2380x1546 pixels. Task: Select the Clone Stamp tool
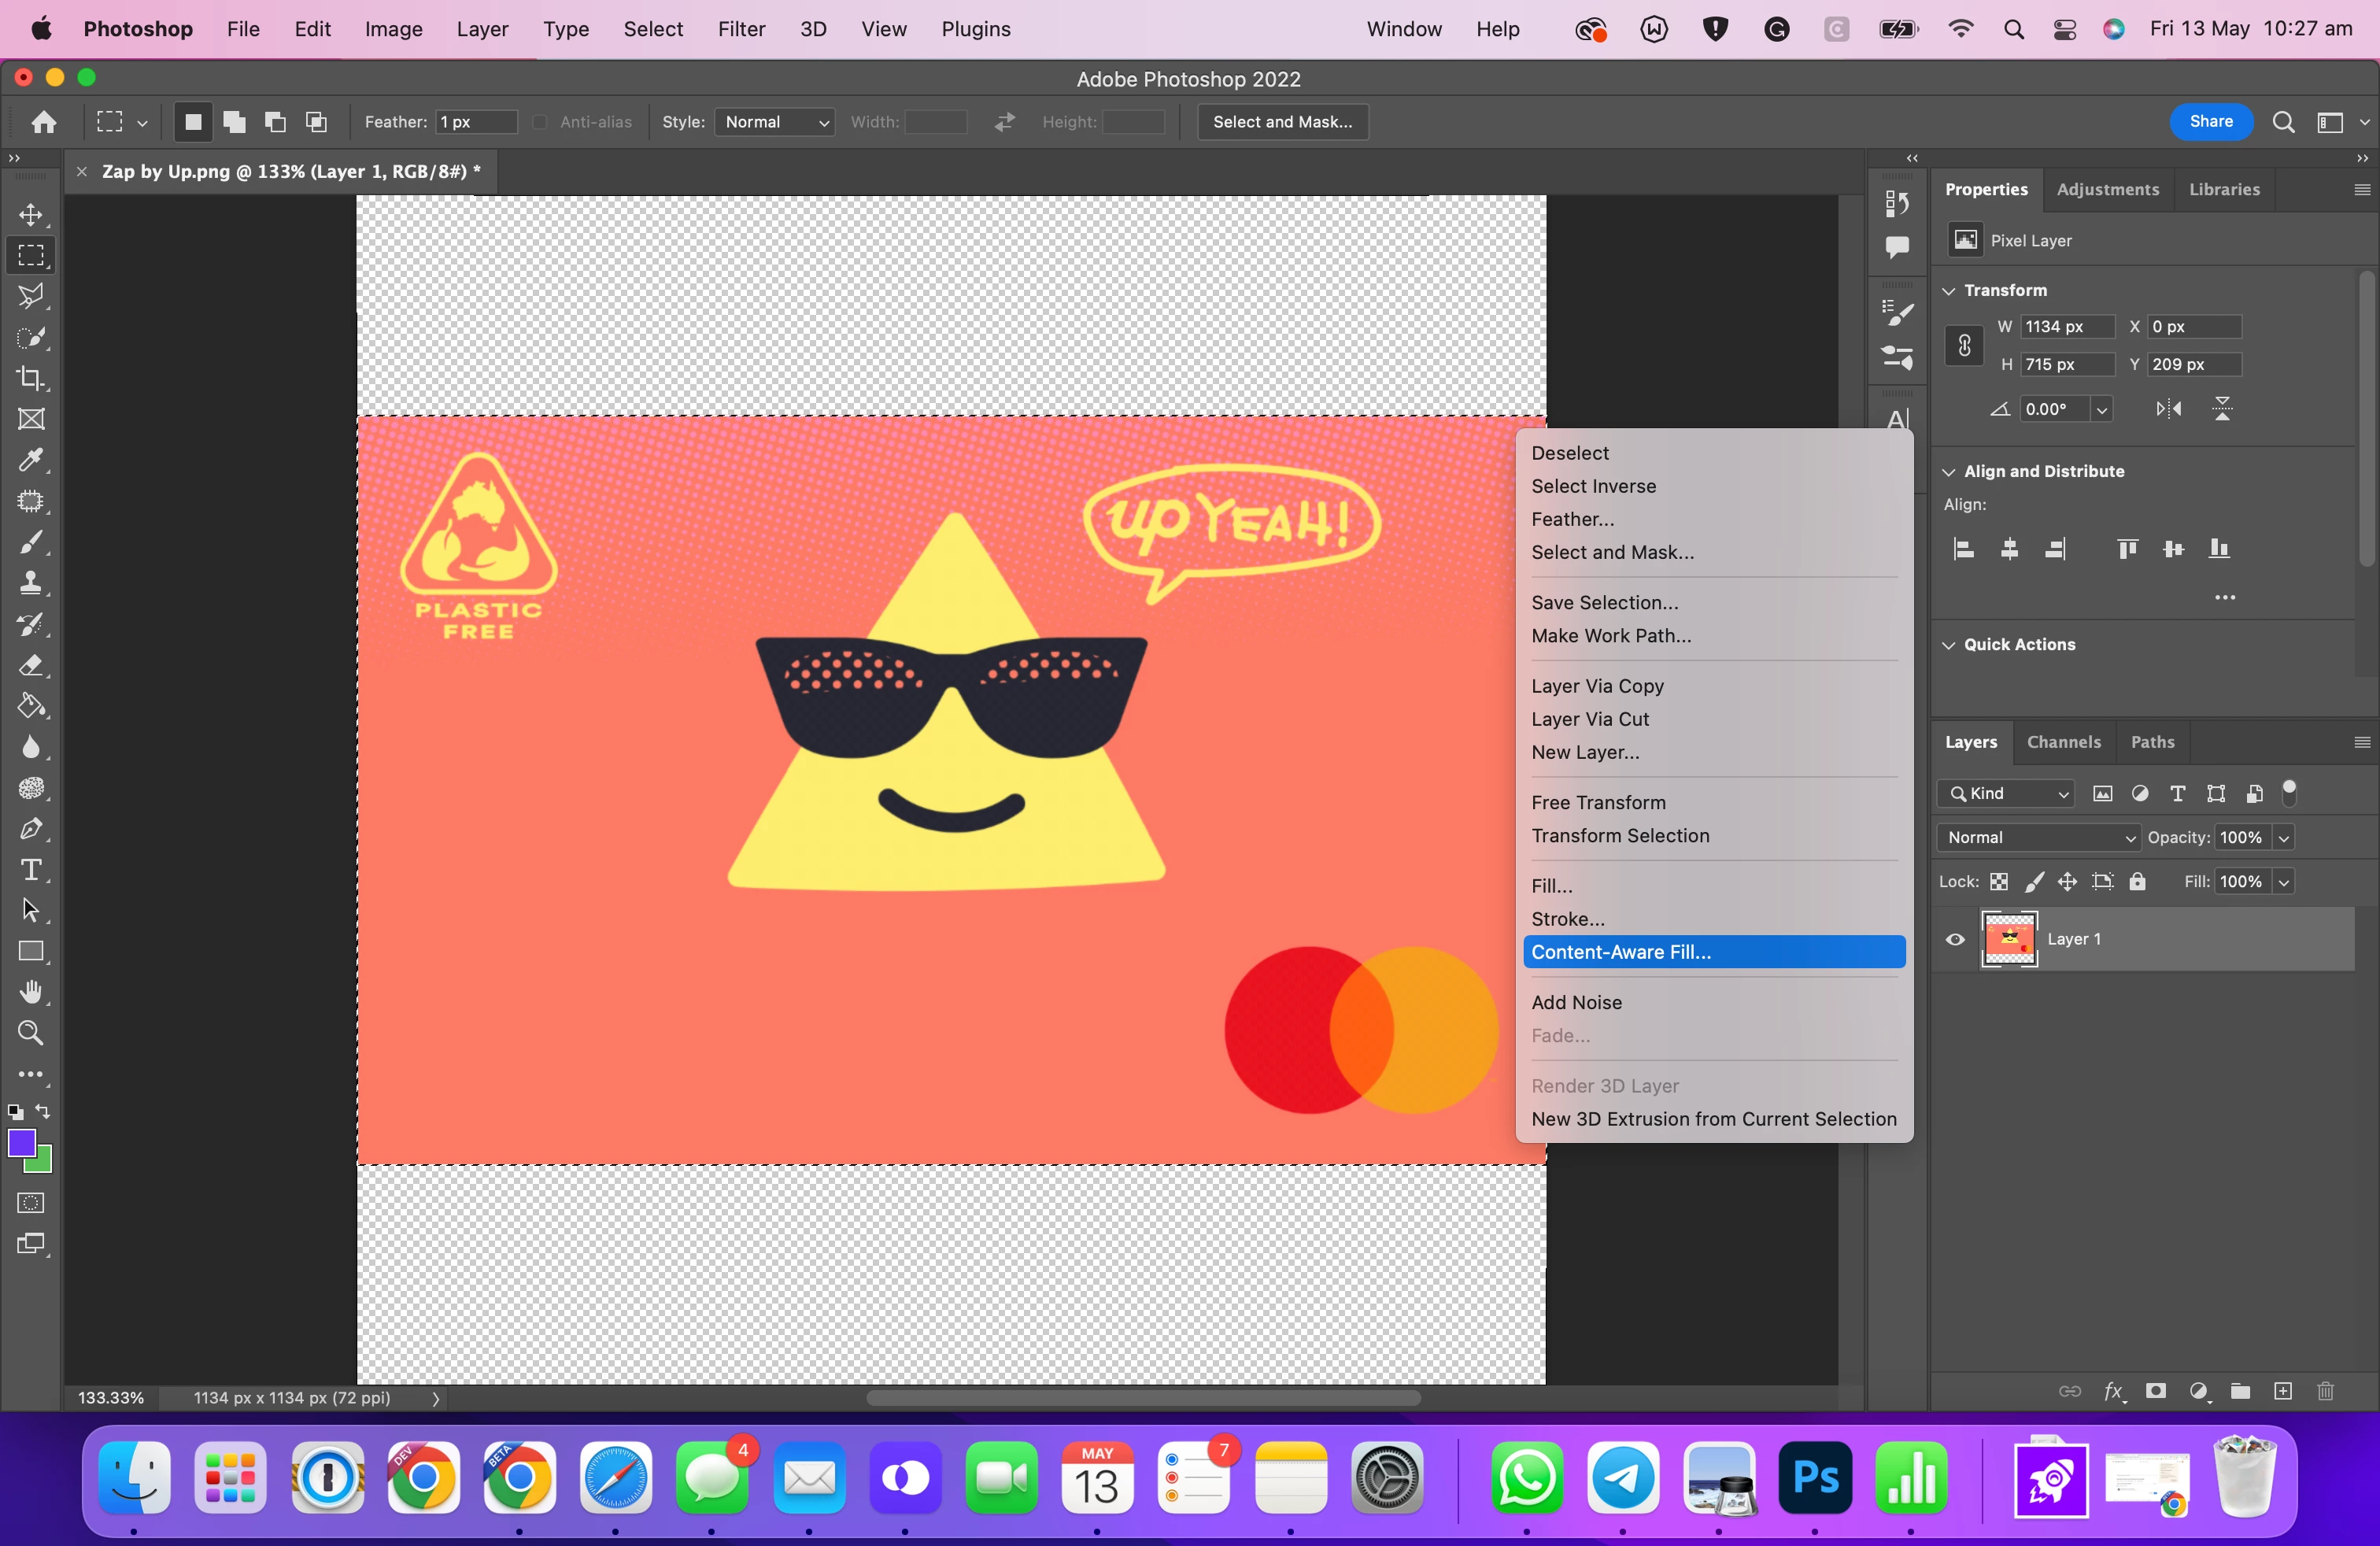click(31, 583)
